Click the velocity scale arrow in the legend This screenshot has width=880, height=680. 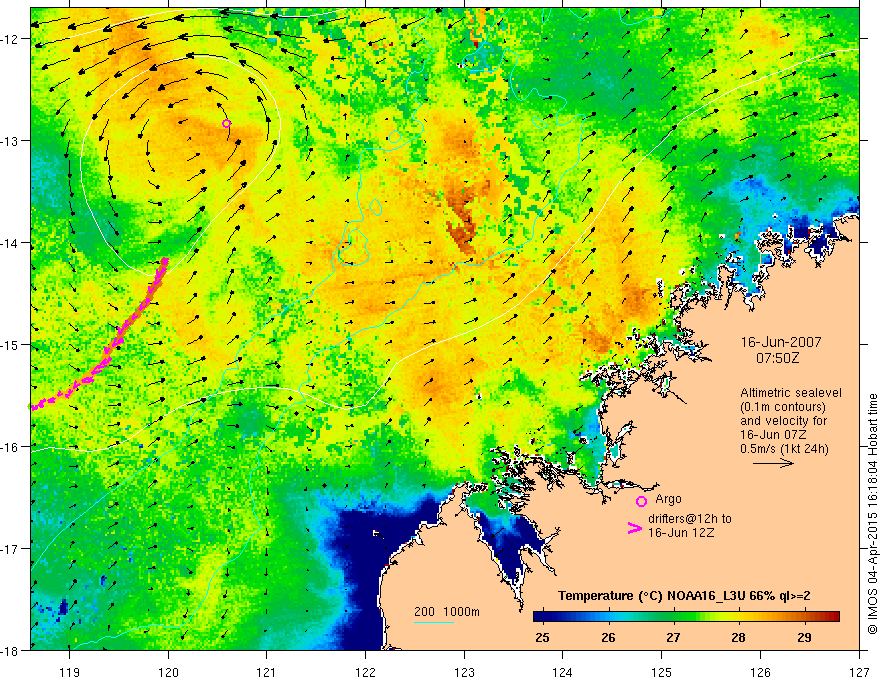tap(773, 463)
